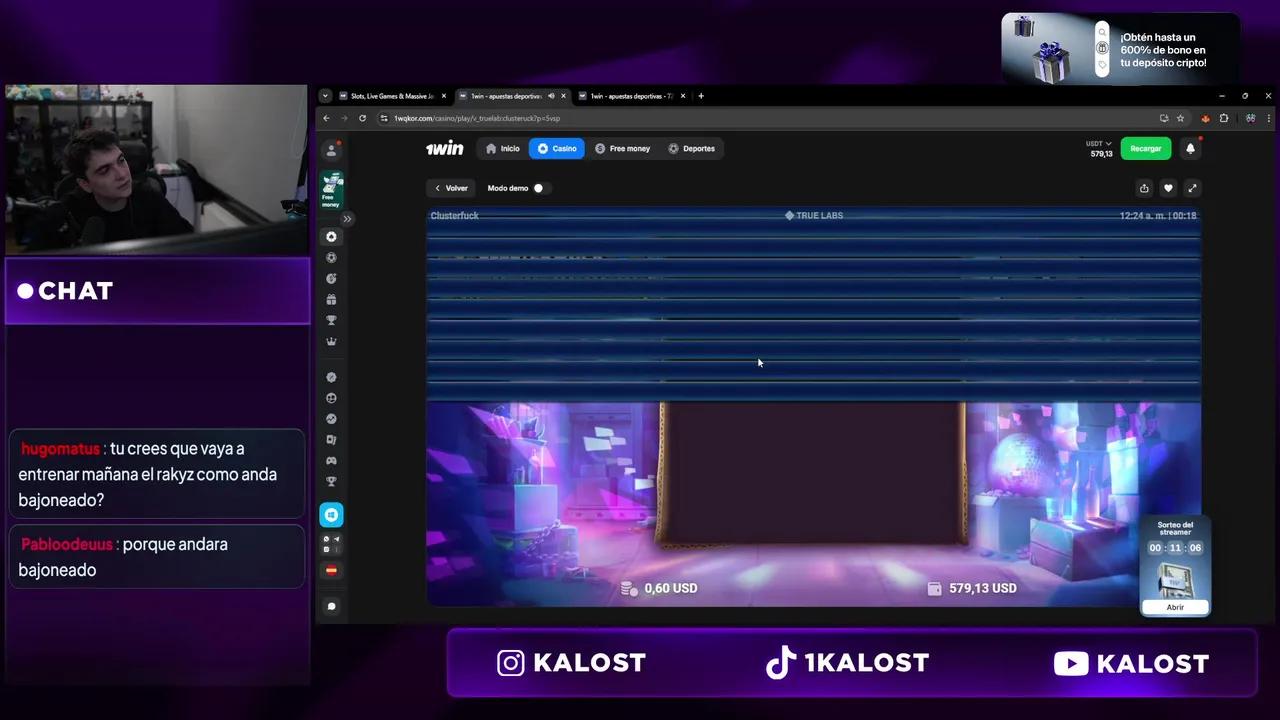Image resolution: width=1280 pixels, height=720 pixels.
Task: Click the Free money banner in sidebar
Action: click(x=331, y=189)
